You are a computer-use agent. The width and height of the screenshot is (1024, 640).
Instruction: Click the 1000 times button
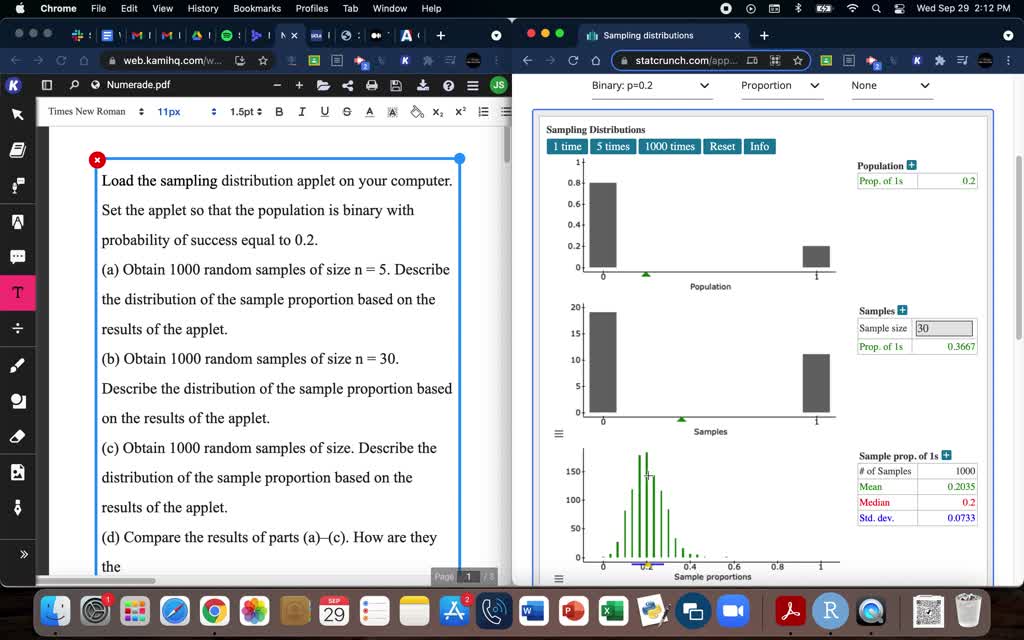669,146
